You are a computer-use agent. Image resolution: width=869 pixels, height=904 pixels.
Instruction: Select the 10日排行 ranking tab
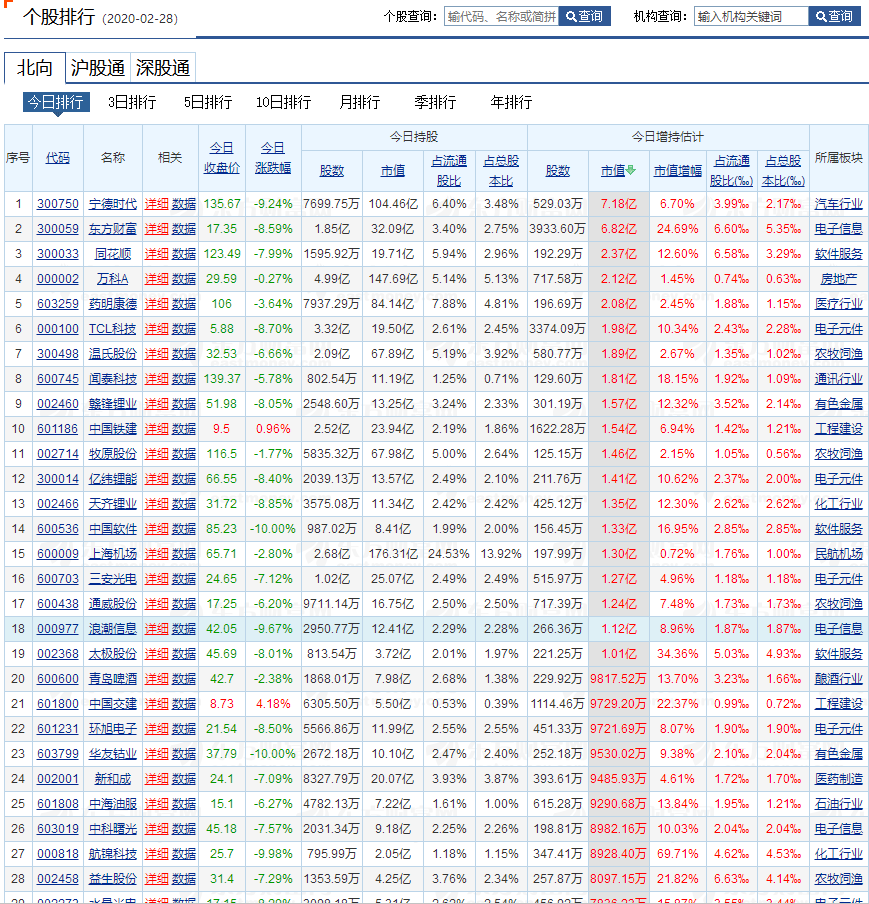point(283,102)
